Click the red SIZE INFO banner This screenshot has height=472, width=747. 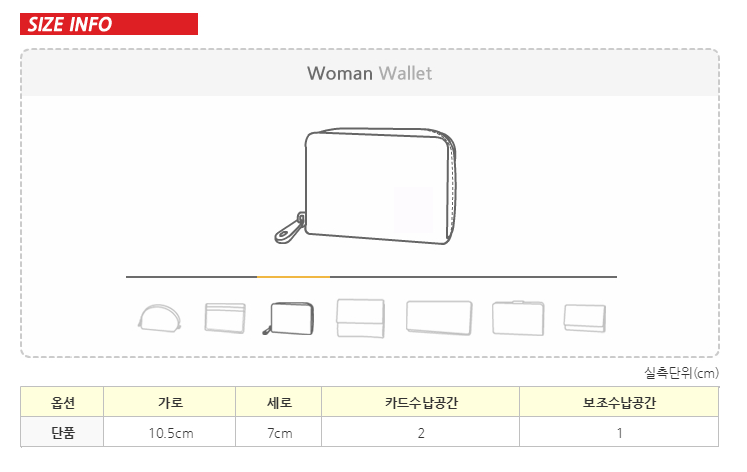[x=109, y=25]
